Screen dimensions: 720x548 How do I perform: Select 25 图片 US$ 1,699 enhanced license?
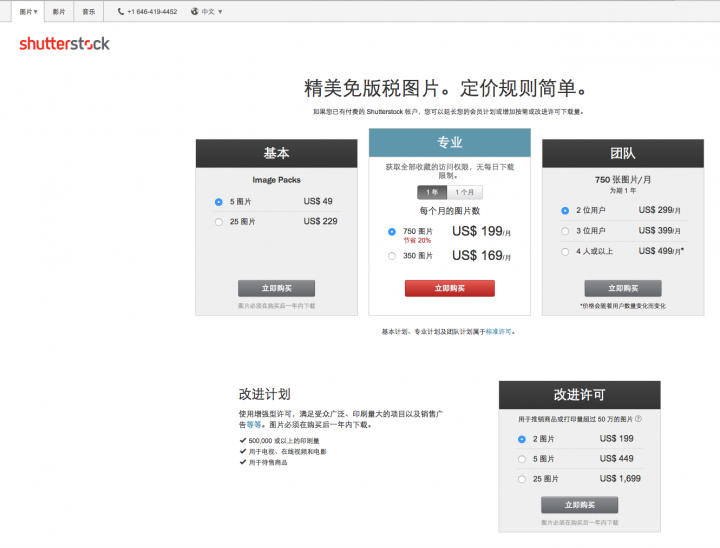coord(522,479)
